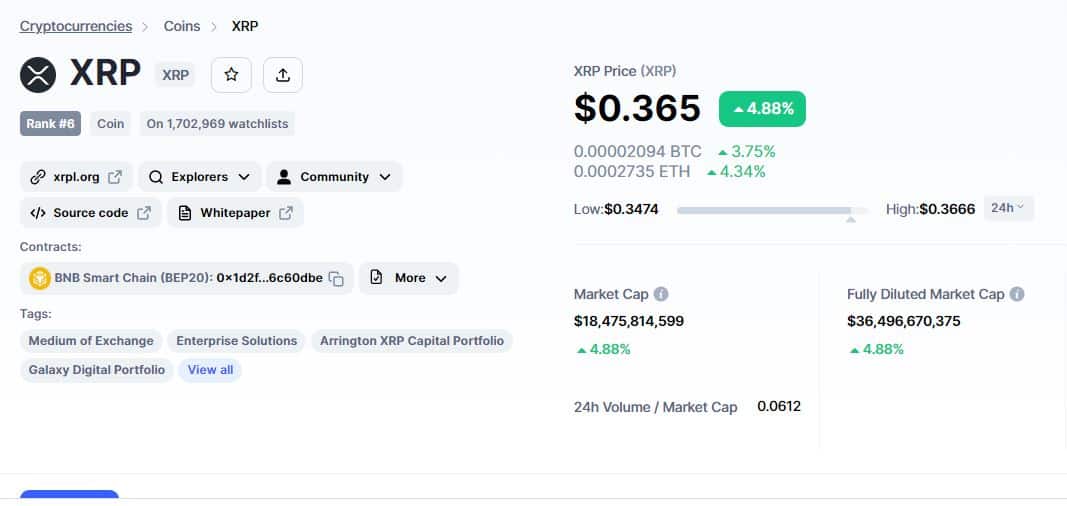Screen dimensions: 1067x506
Task: Open the Whitepaper link
Action: tap(235, 213)
